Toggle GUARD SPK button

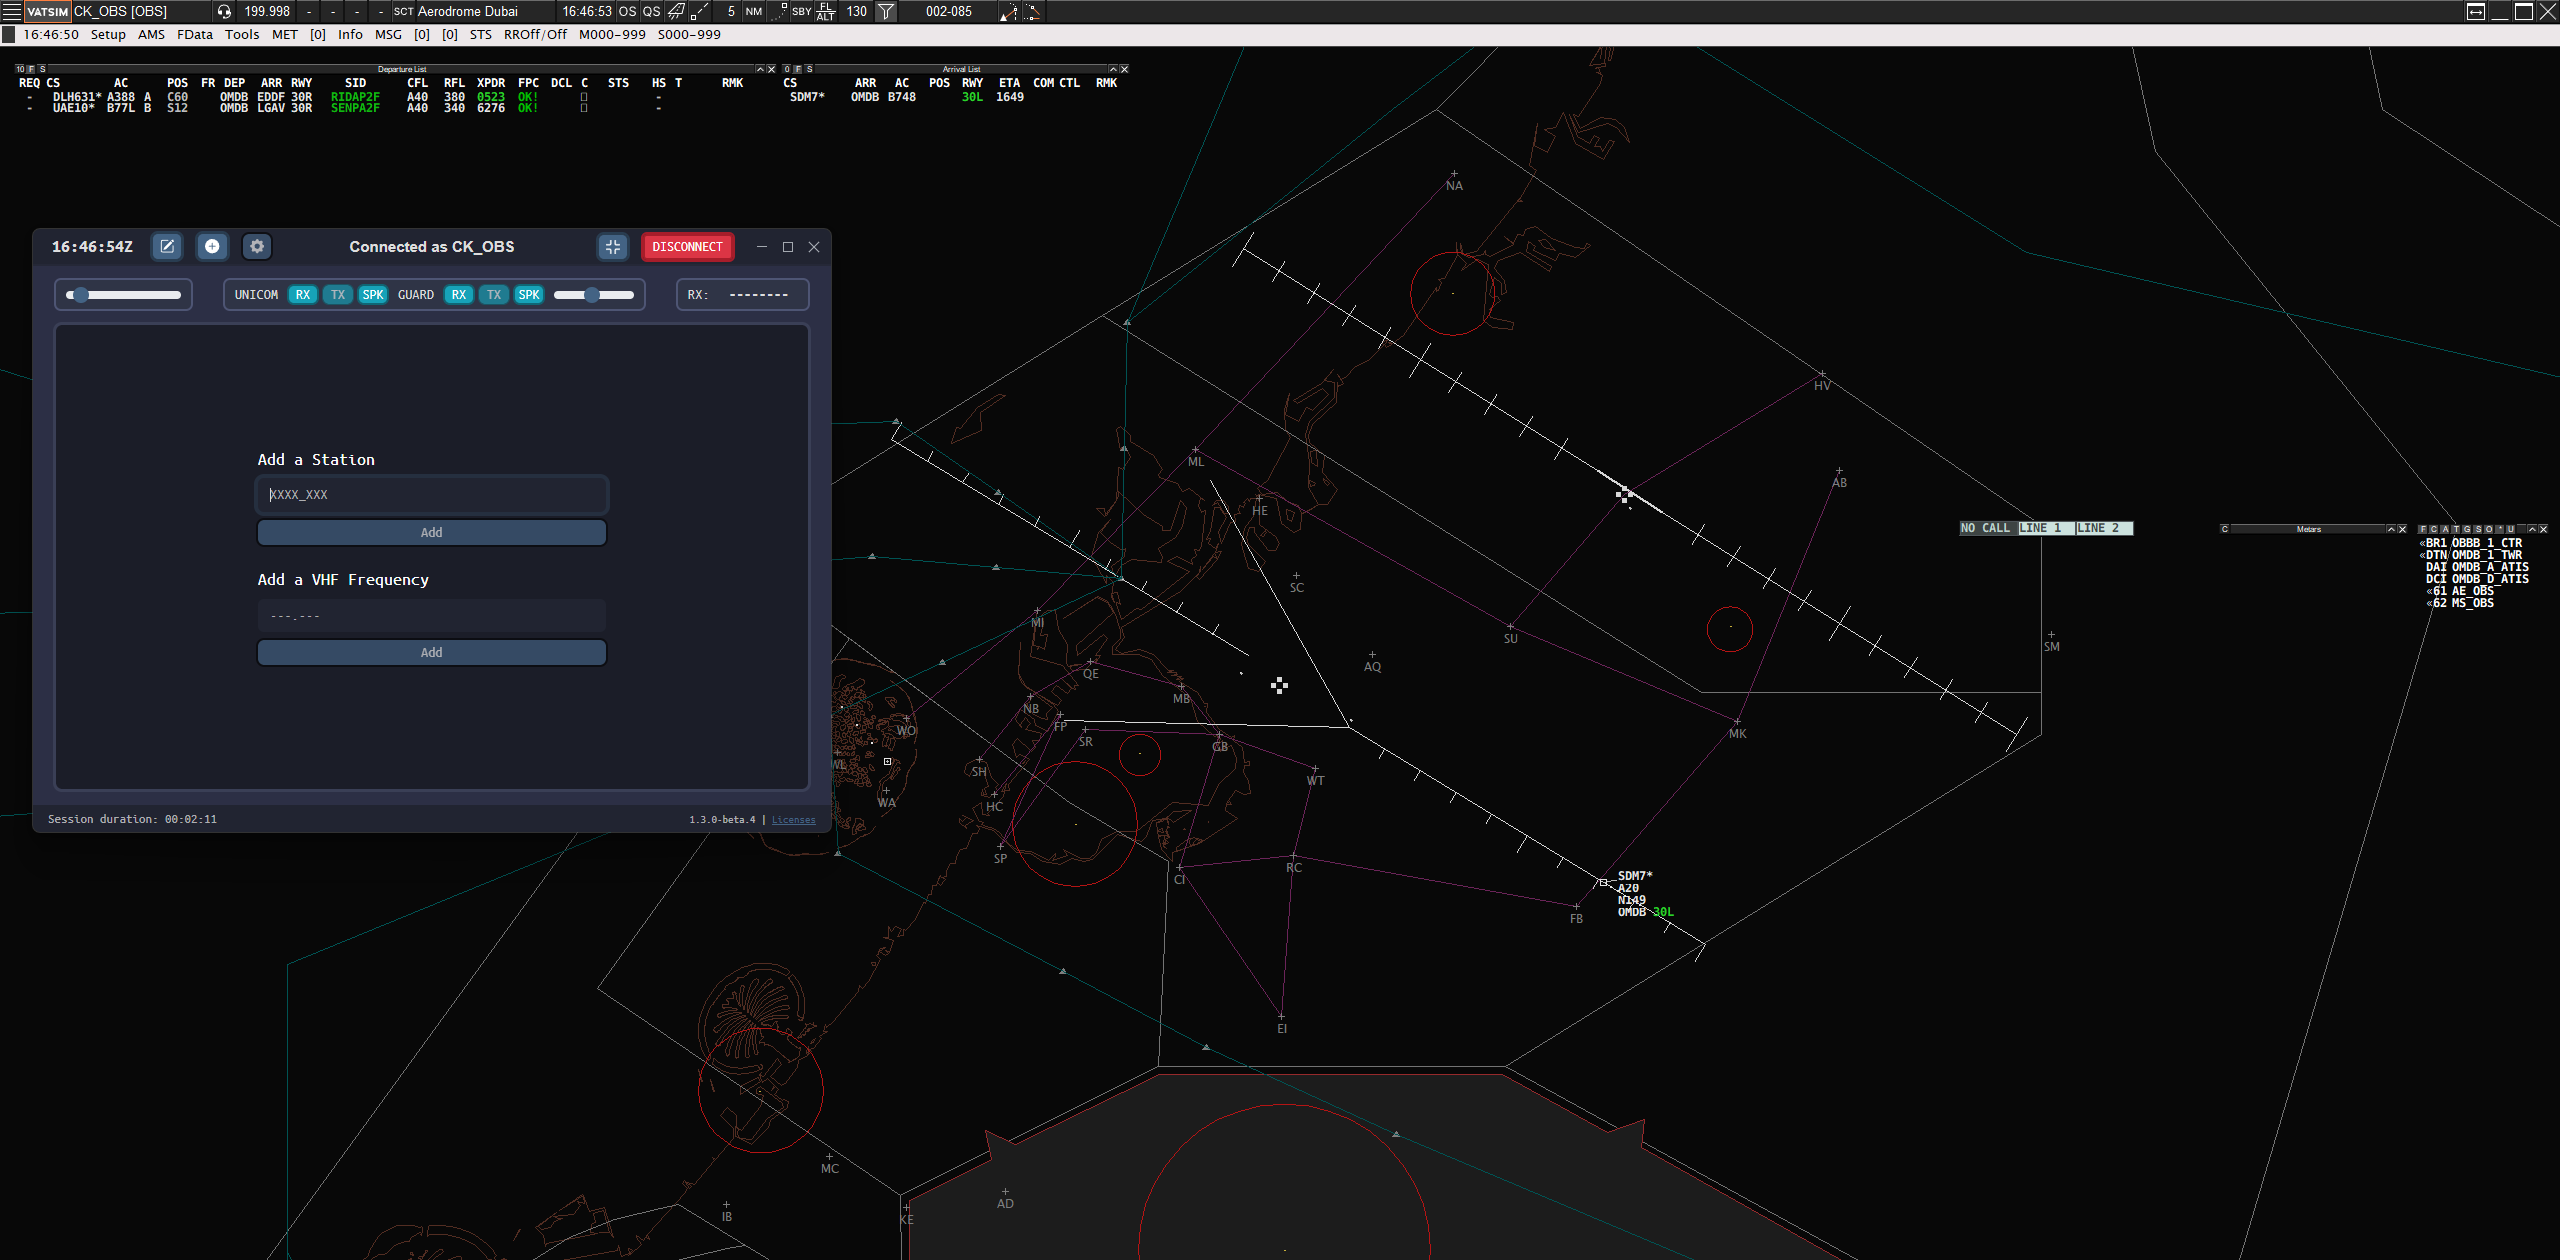pyautogui.click(x=529, y=295)
